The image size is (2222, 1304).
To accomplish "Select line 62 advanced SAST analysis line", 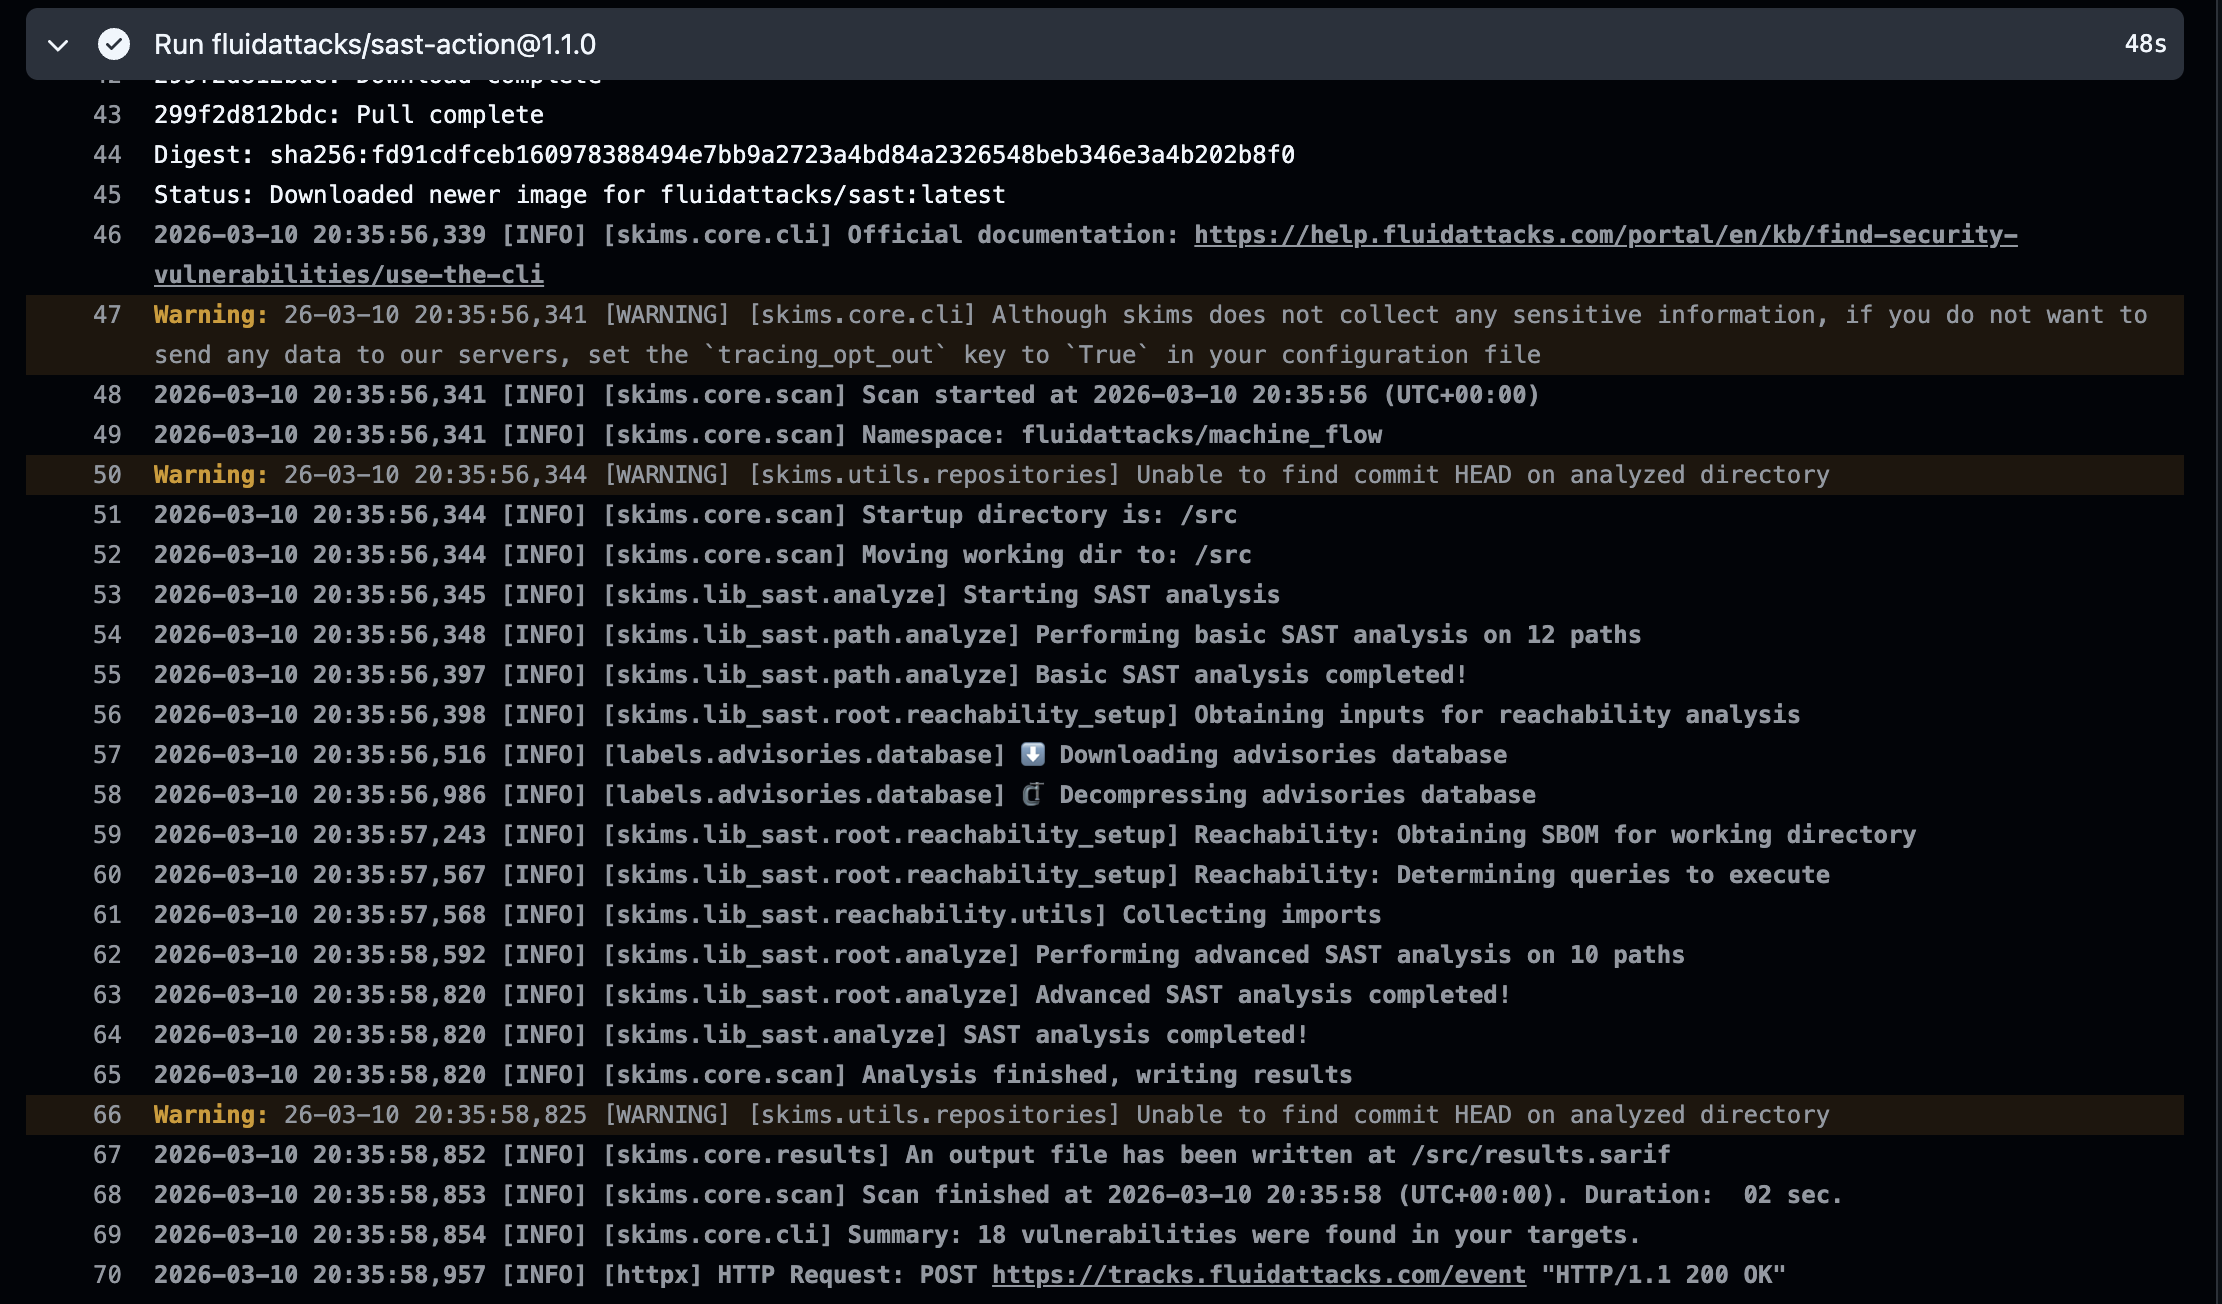I will tap(107, 954).
